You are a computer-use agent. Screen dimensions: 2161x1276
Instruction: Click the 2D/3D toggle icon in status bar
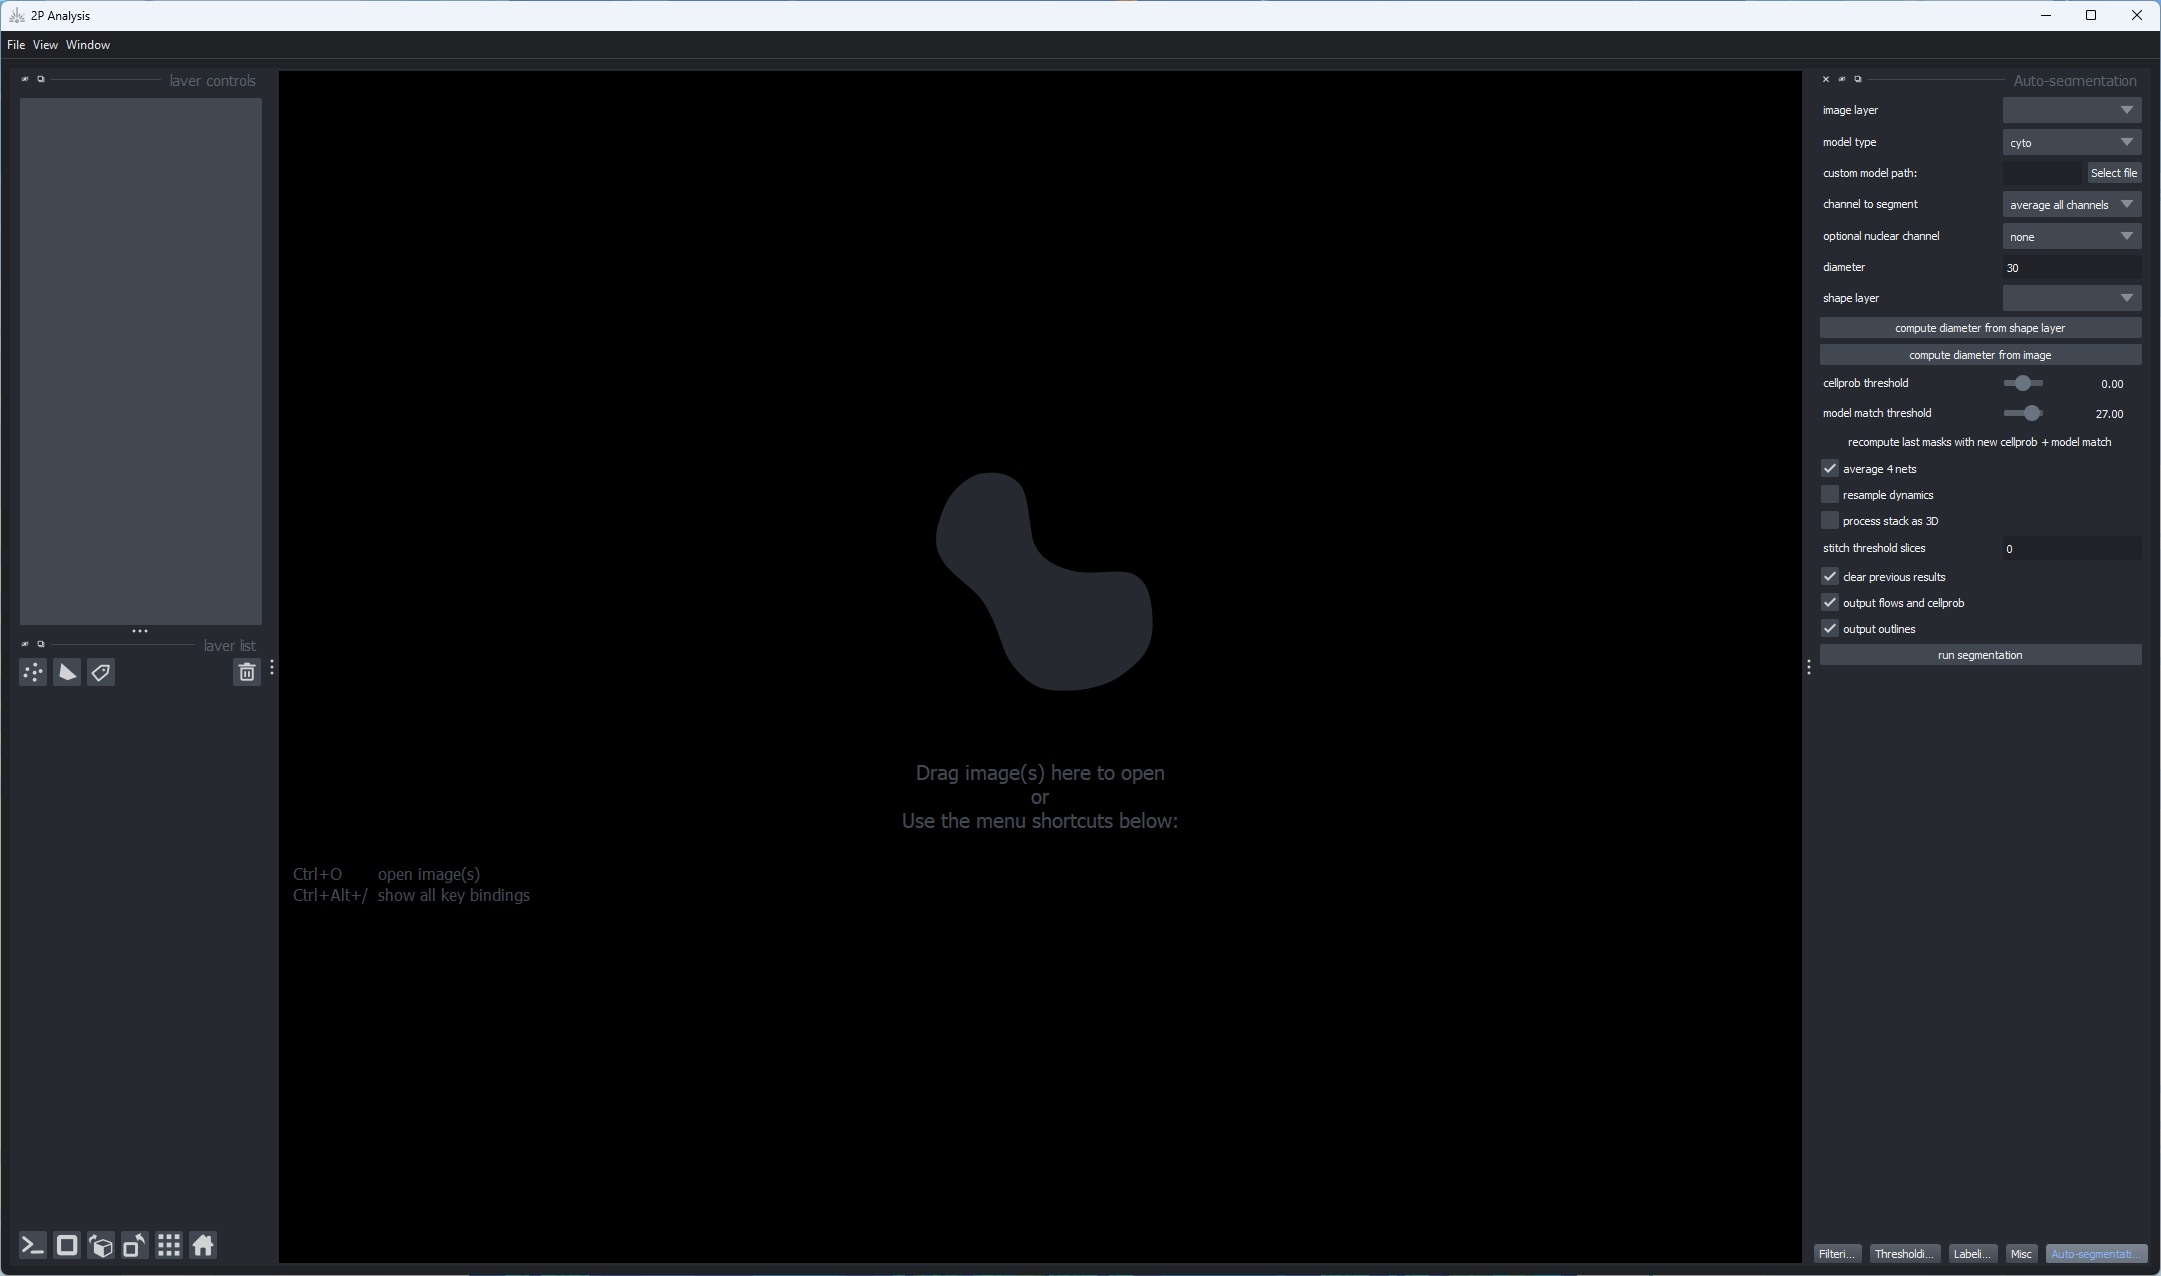pyautogui.click(x=67, y=1246)
